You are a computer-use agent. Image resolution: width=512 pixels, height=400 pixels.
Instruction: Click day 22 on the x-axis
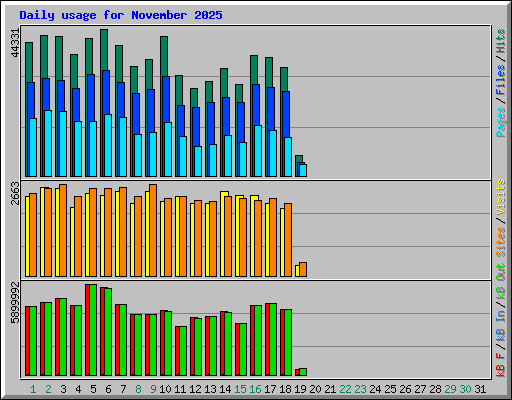(x=345, y=389)
